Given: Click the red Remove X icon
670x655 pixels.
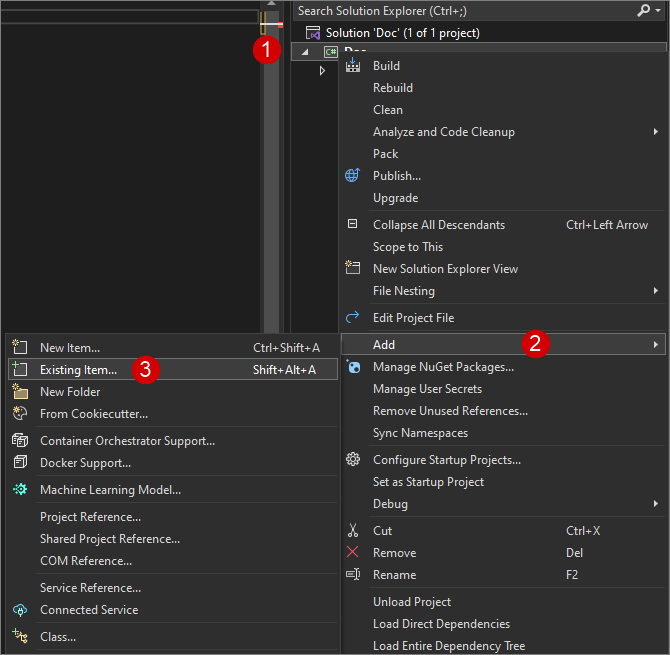Looking at the screenshot, I should pos(352,553).
